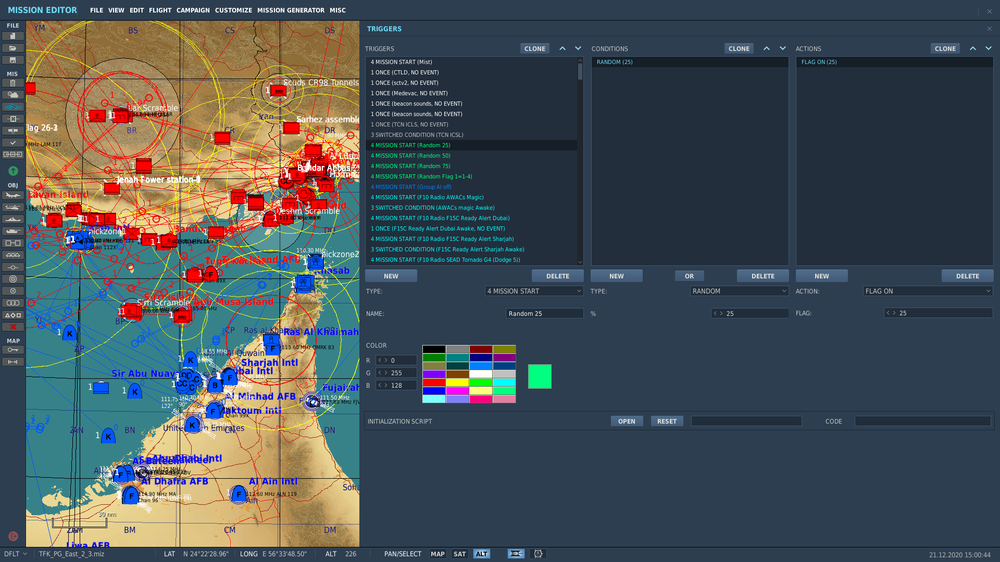Screen dimensions: 1000x562
Task: Click the red X delete object icon
Action: point(13,327)
